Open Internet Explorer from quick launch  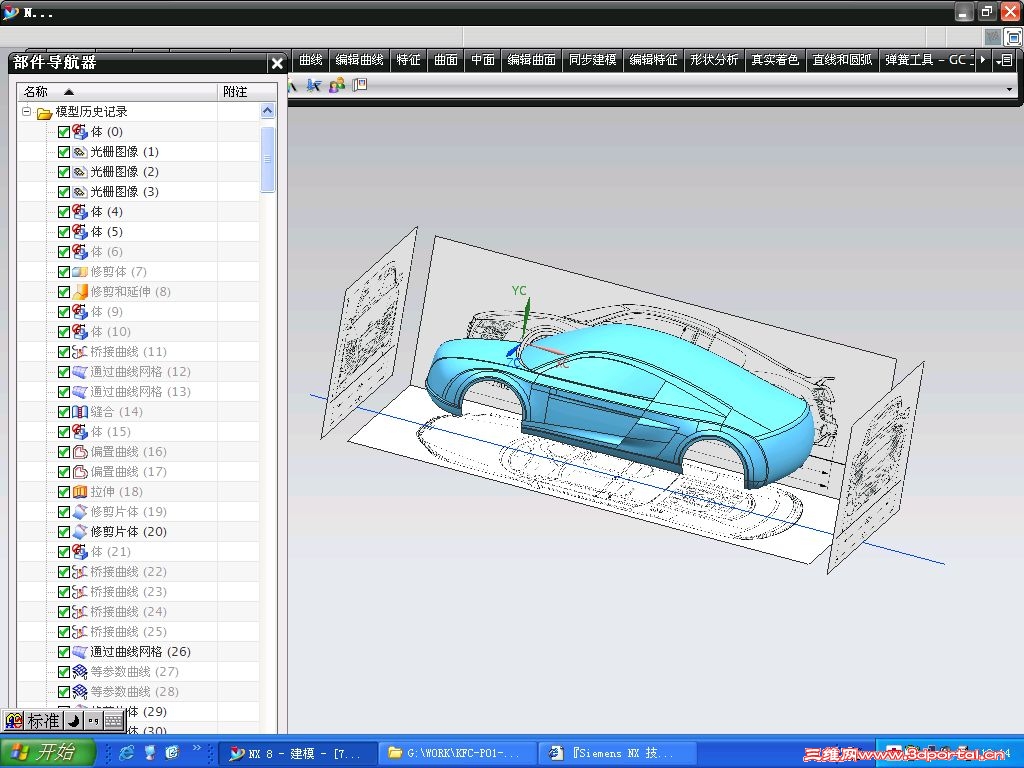[127, 752]
